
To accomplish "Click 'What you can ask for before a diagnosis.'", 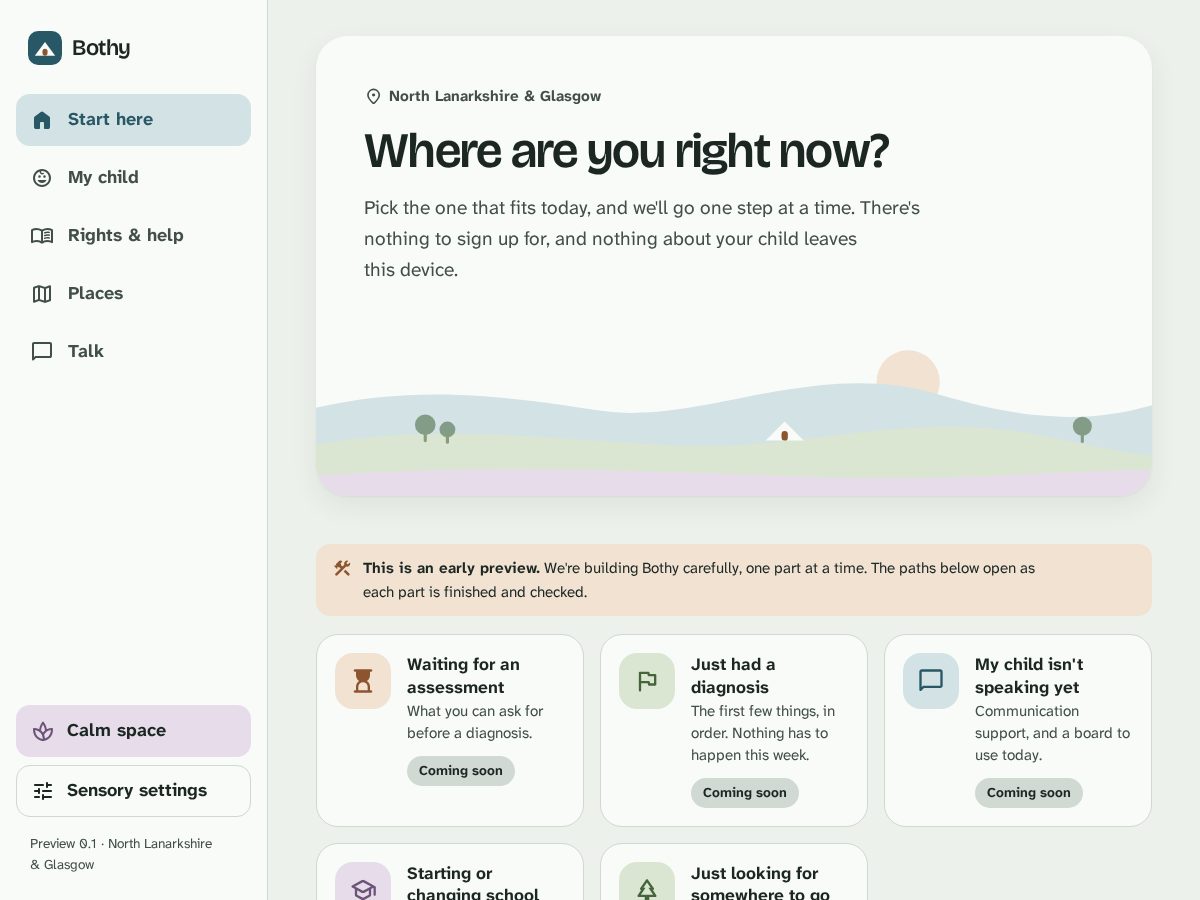I will tap(475, 722).
